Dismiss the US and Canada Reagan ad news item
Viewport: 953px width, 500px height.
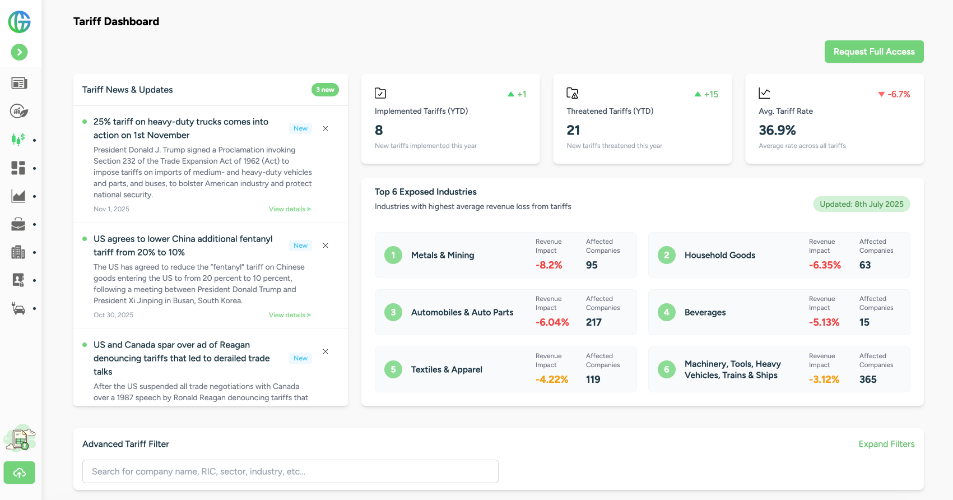[x=326, y=352]
